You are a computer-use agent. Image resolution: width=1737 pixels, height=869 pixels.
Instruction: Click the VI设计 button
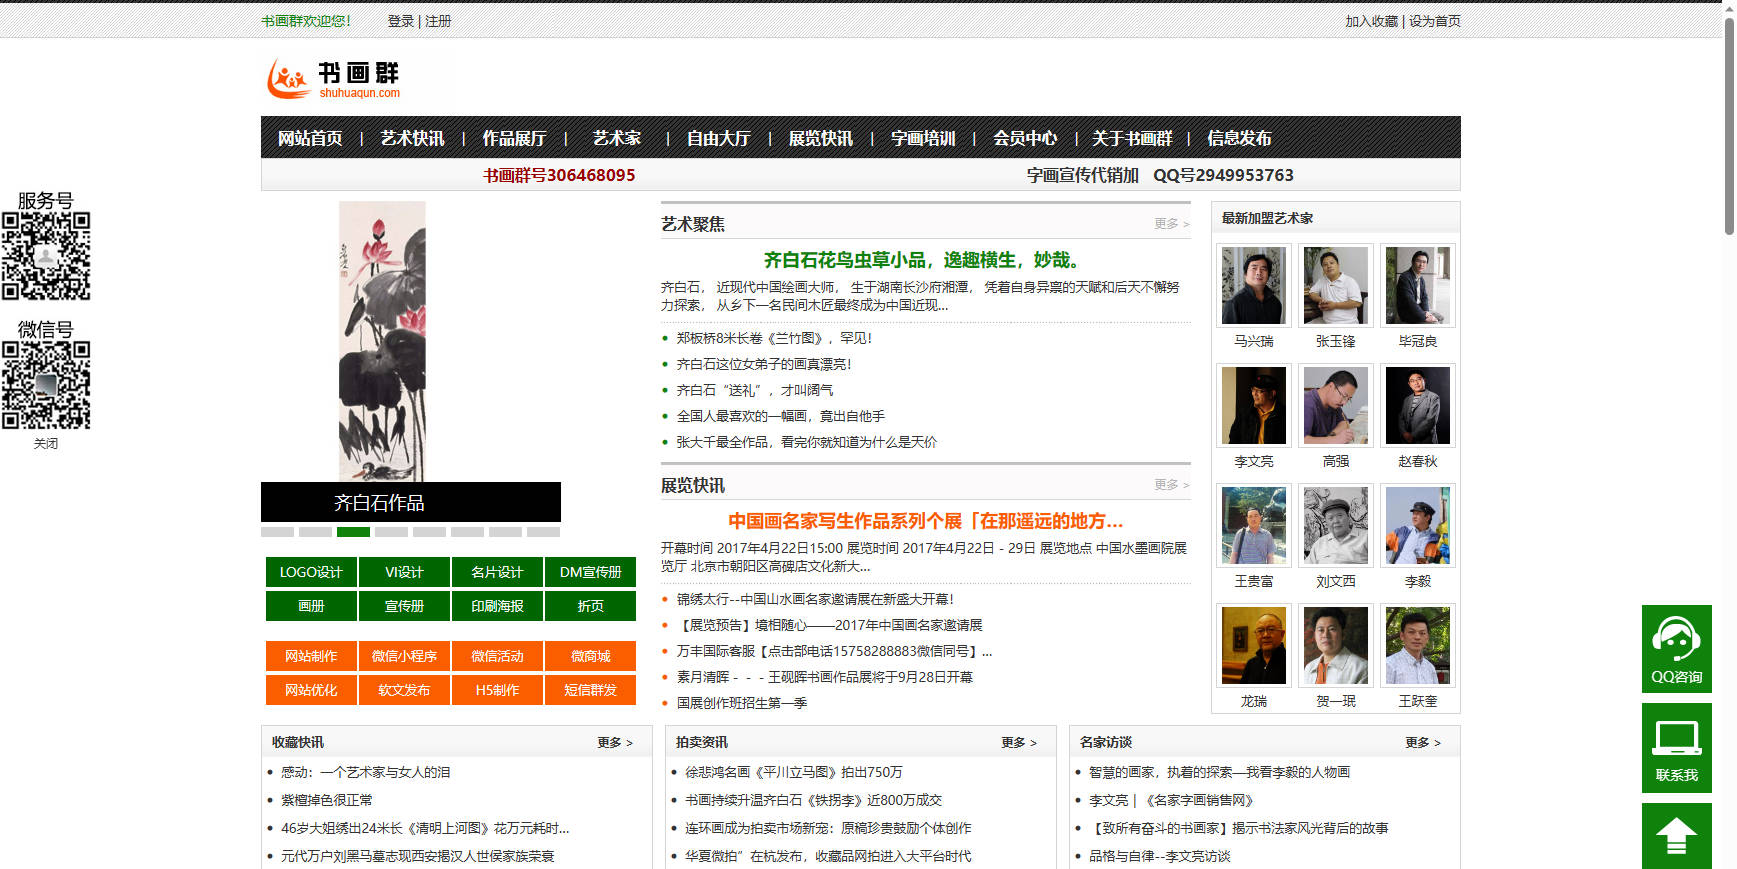click(404, 572)
